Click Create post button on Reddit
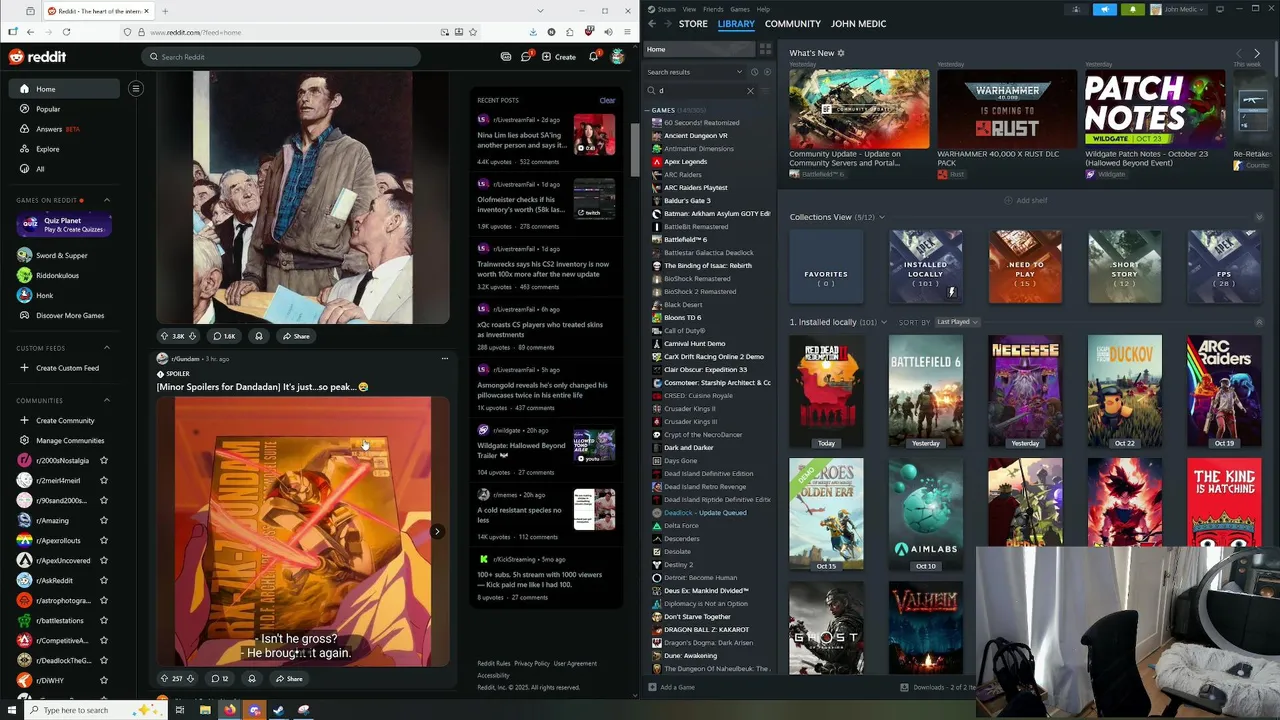The height and width of the screenshot is (720, 1280). 559,57
